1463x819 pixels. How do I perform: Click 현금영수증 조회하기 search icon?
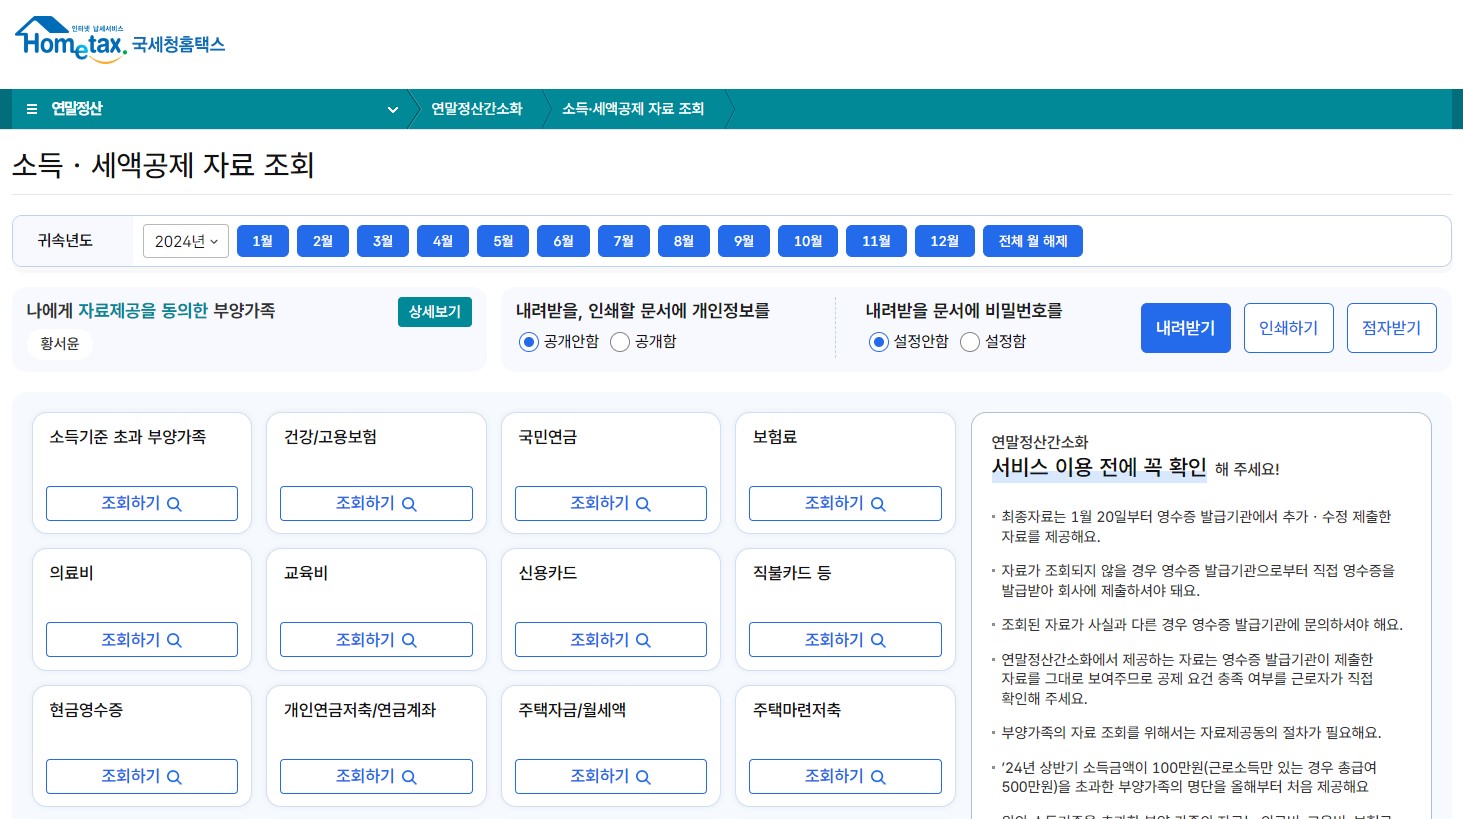174,776
